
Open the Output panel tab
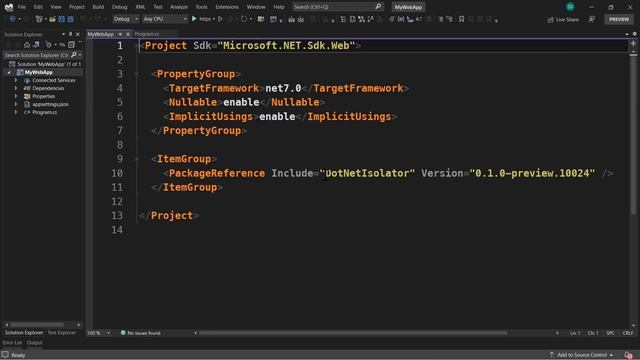click(x=34, y=342)
